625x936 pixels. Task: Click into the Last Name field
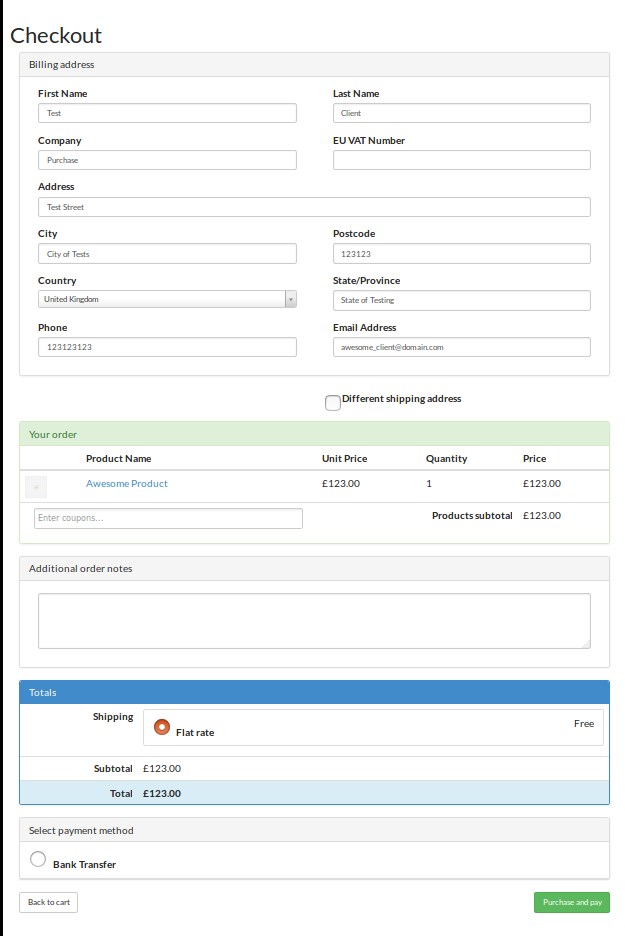pos(461,113)
